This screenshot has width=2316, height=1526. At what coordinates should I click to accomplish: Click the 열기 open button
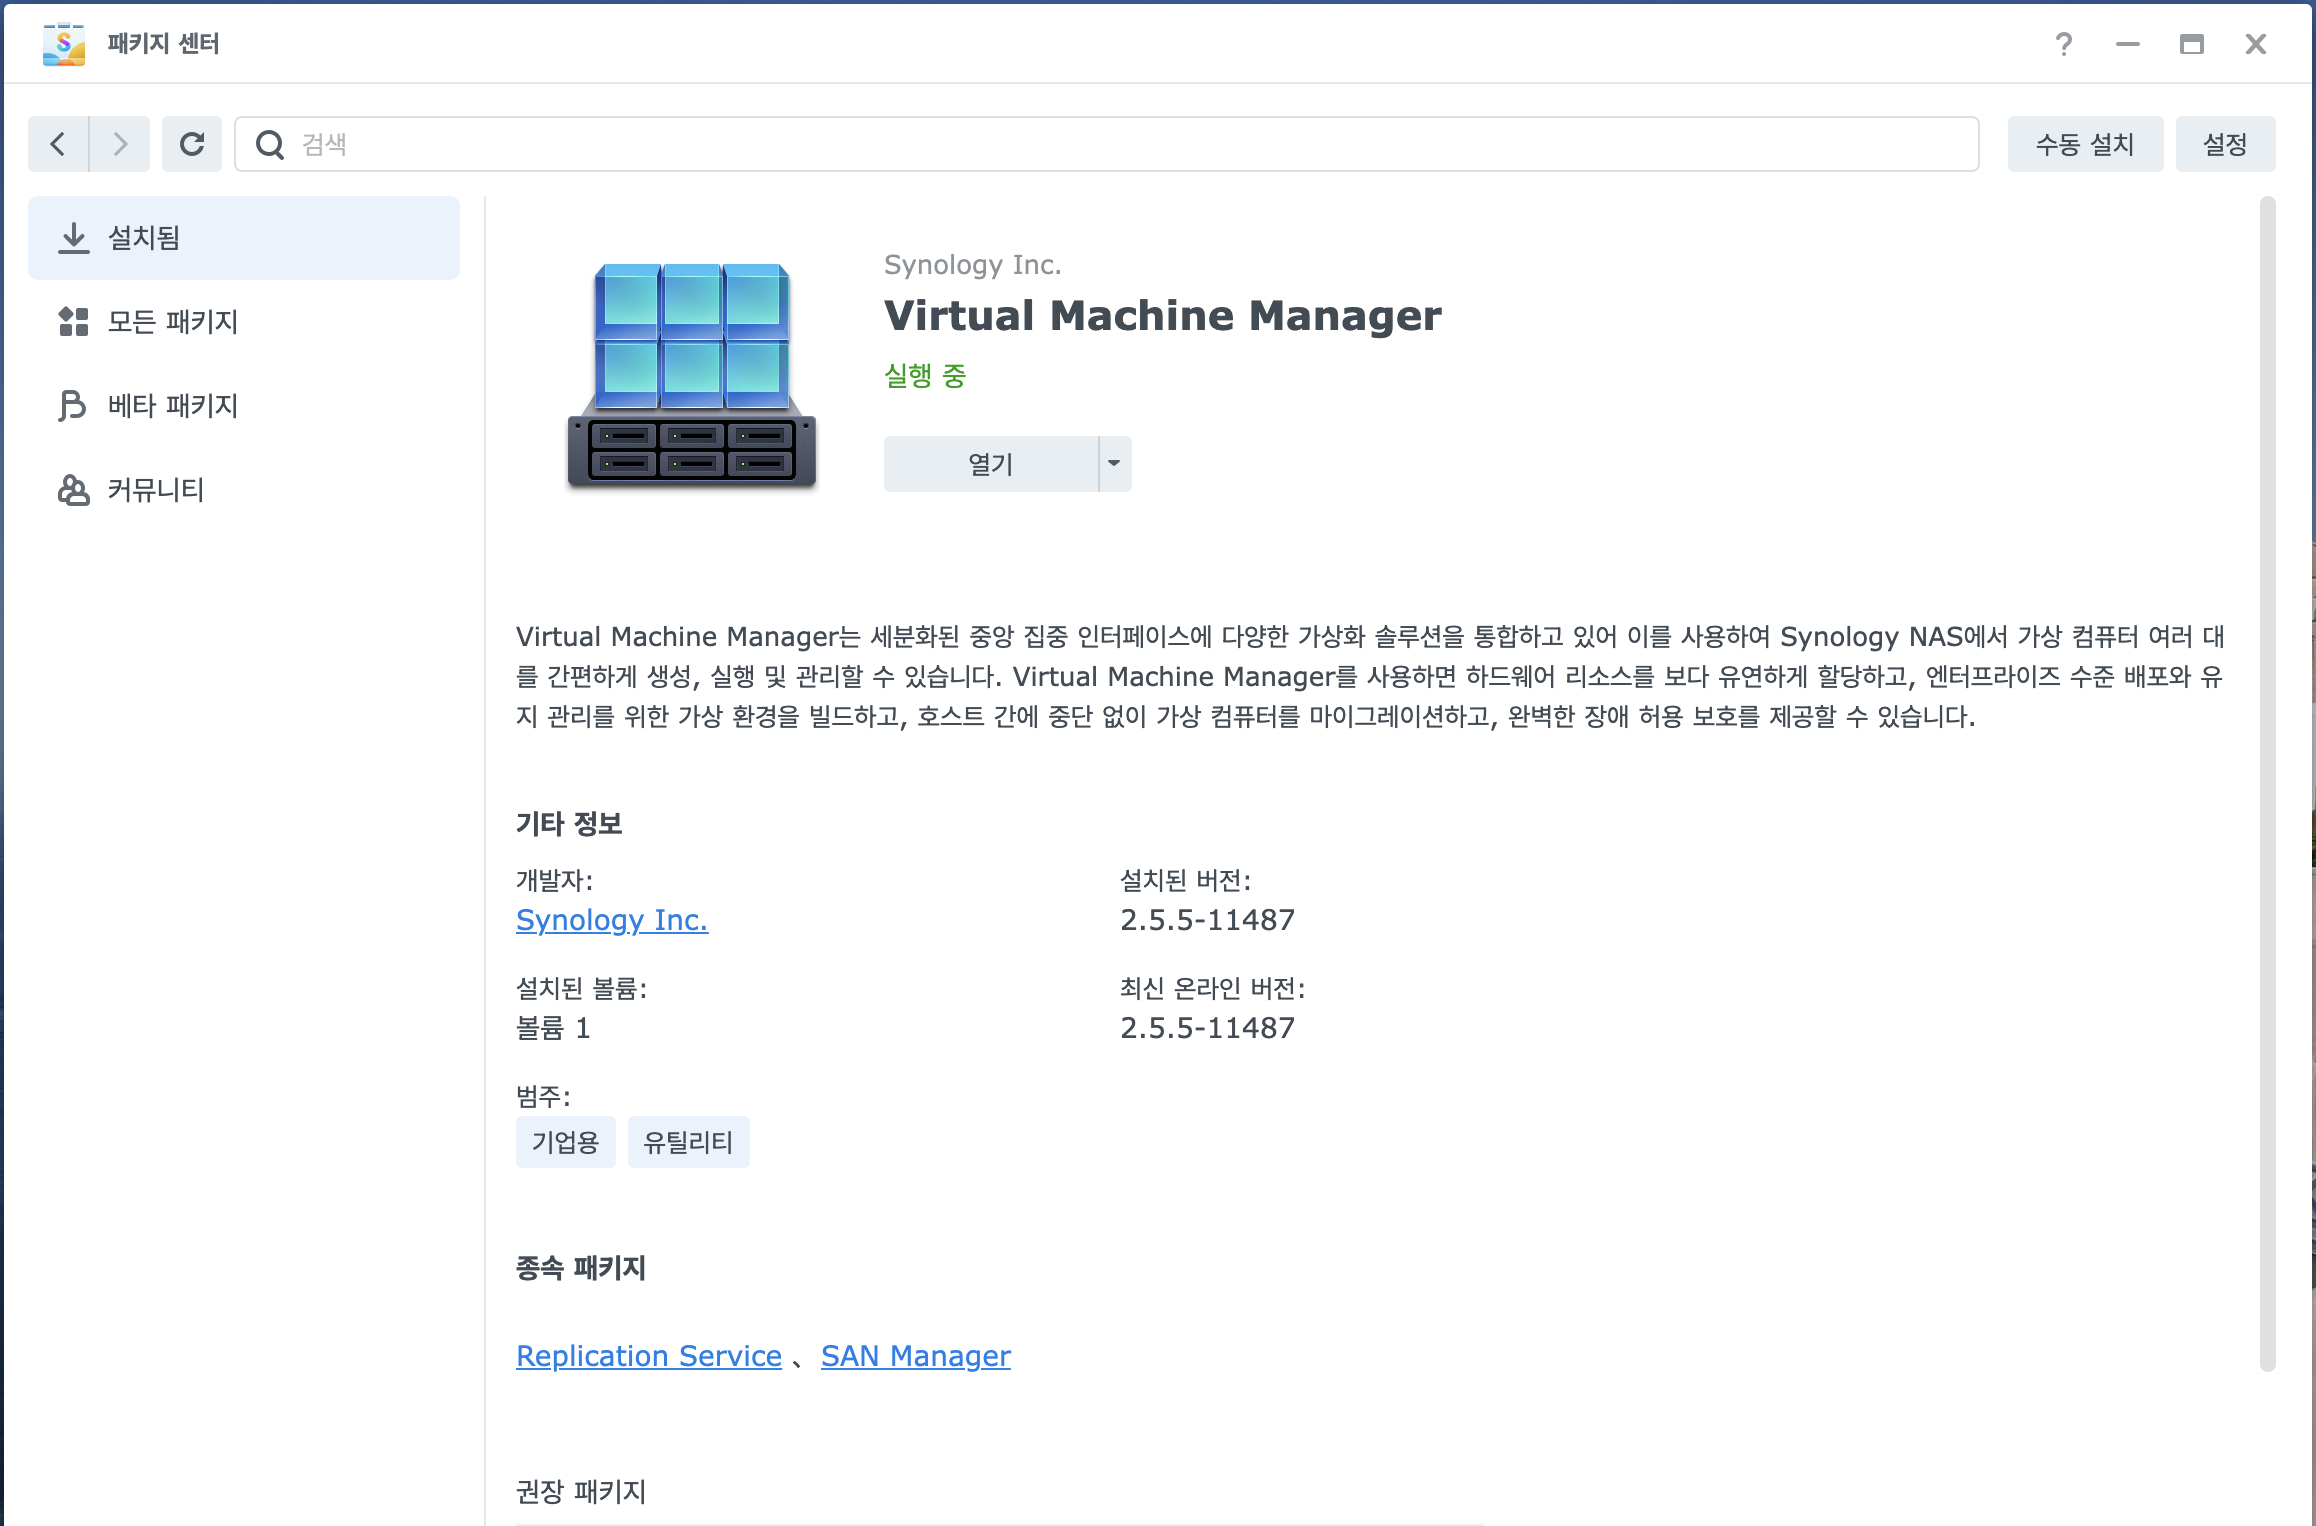tap(990, 464)
